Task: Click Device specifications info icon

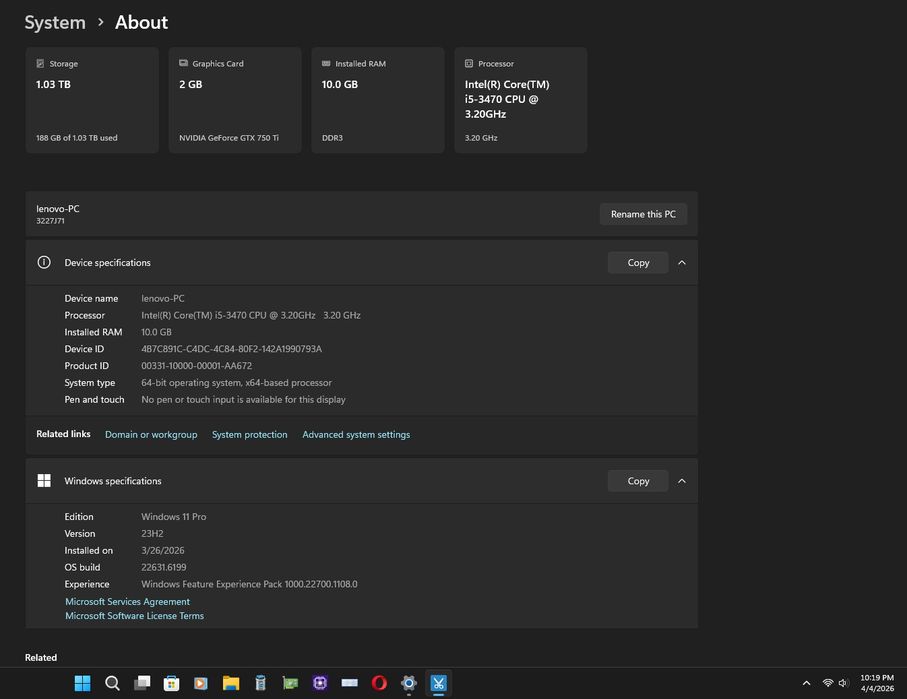Action: 44,262
